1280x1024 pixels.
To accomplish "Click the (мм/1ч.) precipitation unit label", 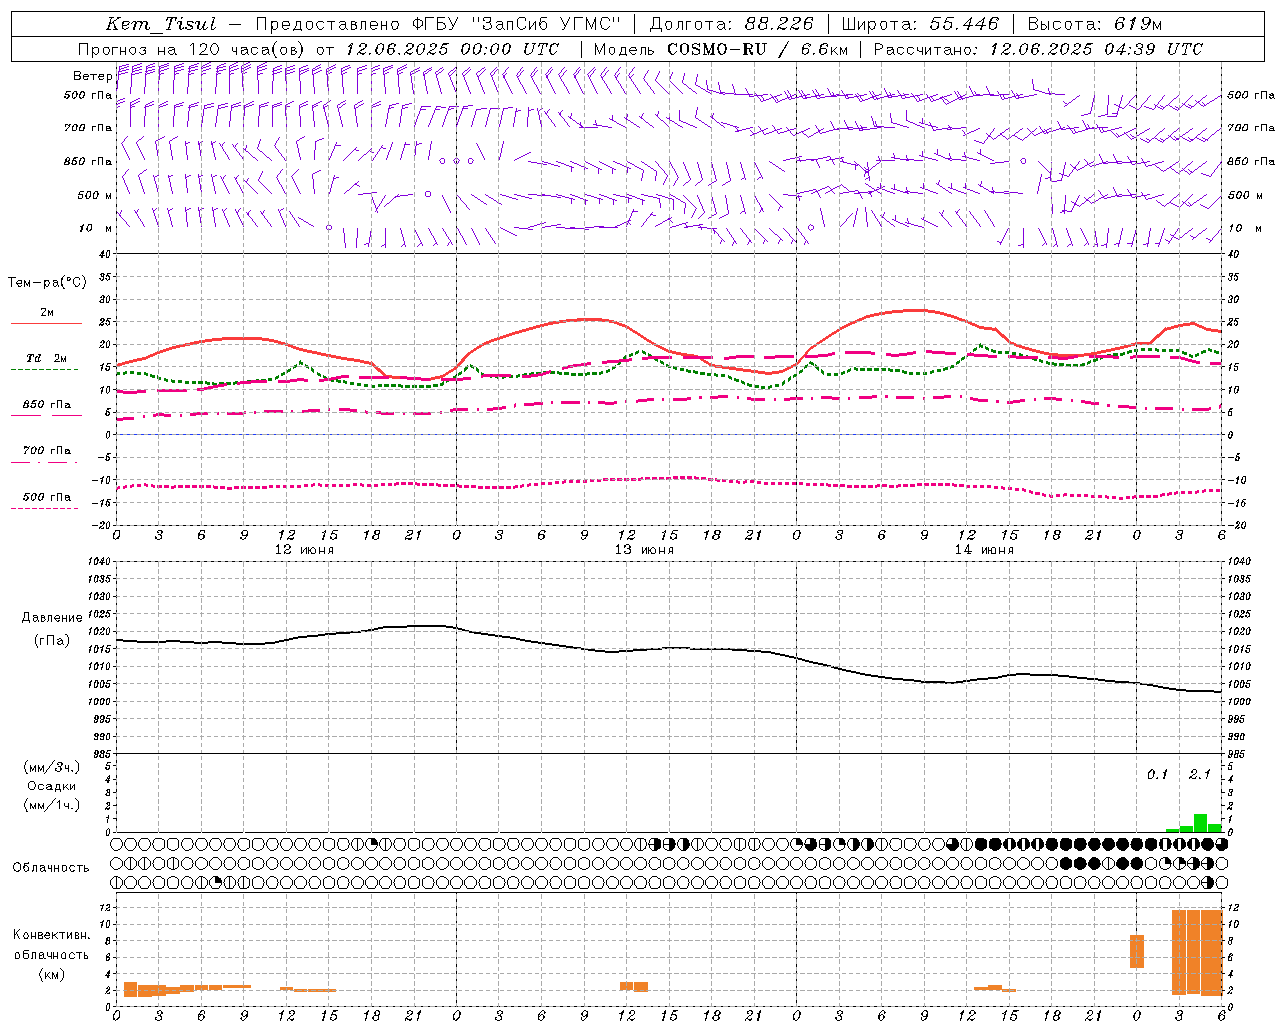I will click(x=52, y=805).
